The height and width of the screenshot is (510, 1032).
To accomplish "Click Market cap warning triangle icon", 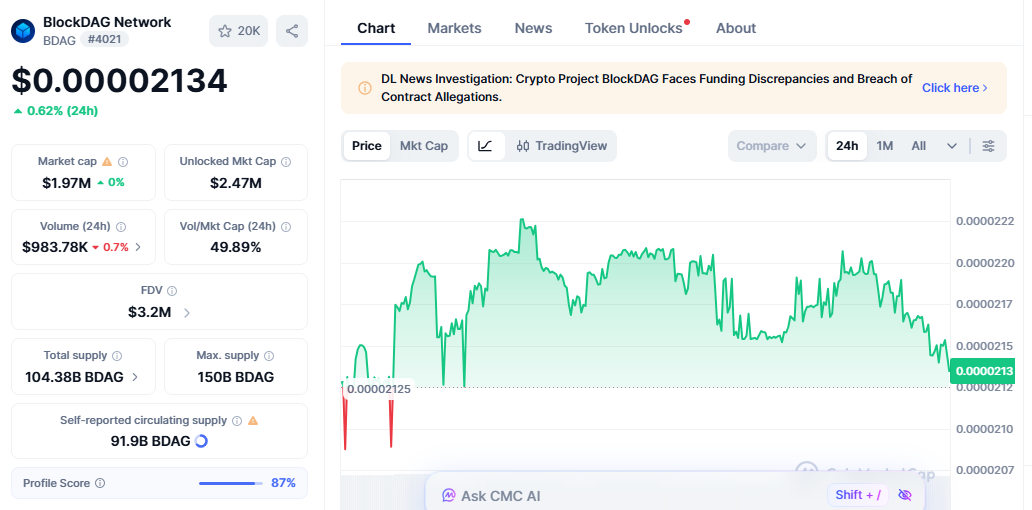I will click(x=107, y=161).
